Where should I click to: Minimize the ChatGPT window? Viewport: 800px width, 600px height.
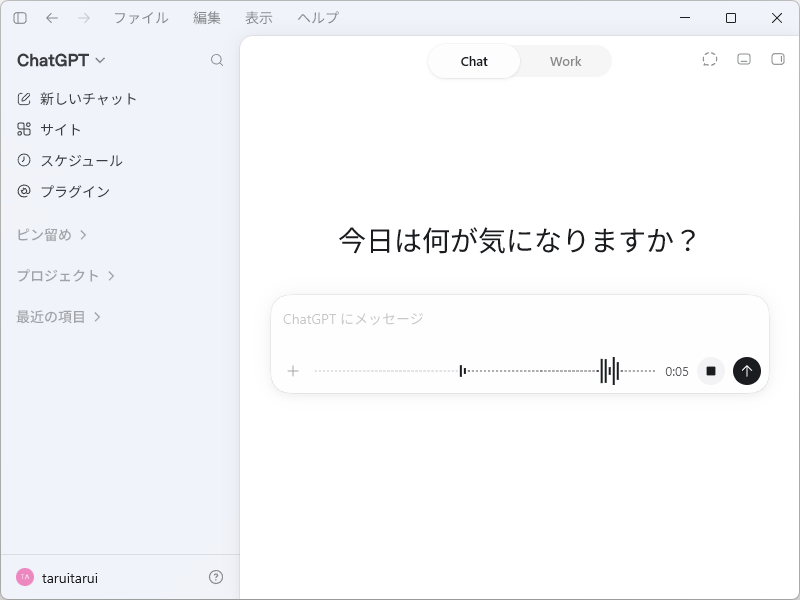coord(685,18)
